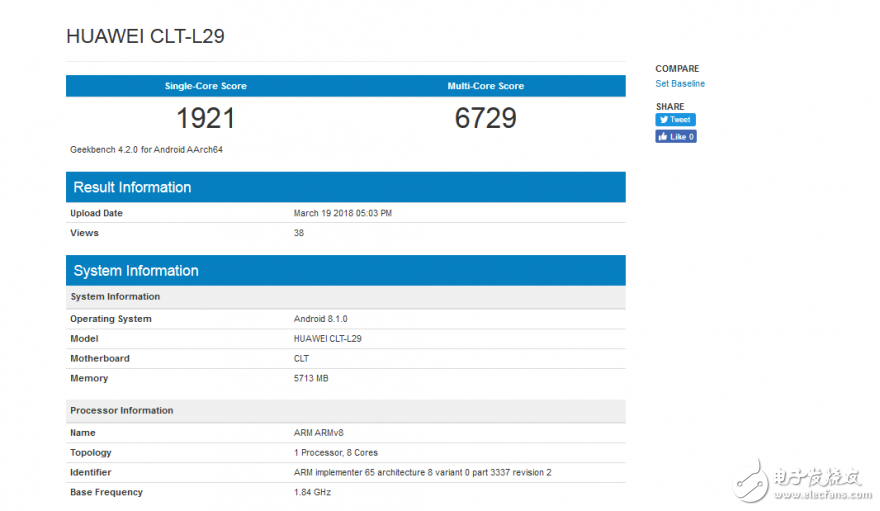Click the Memory value 5713 MB
The width and height of the screenshot is (880, 511).
(x=311, y=378)
